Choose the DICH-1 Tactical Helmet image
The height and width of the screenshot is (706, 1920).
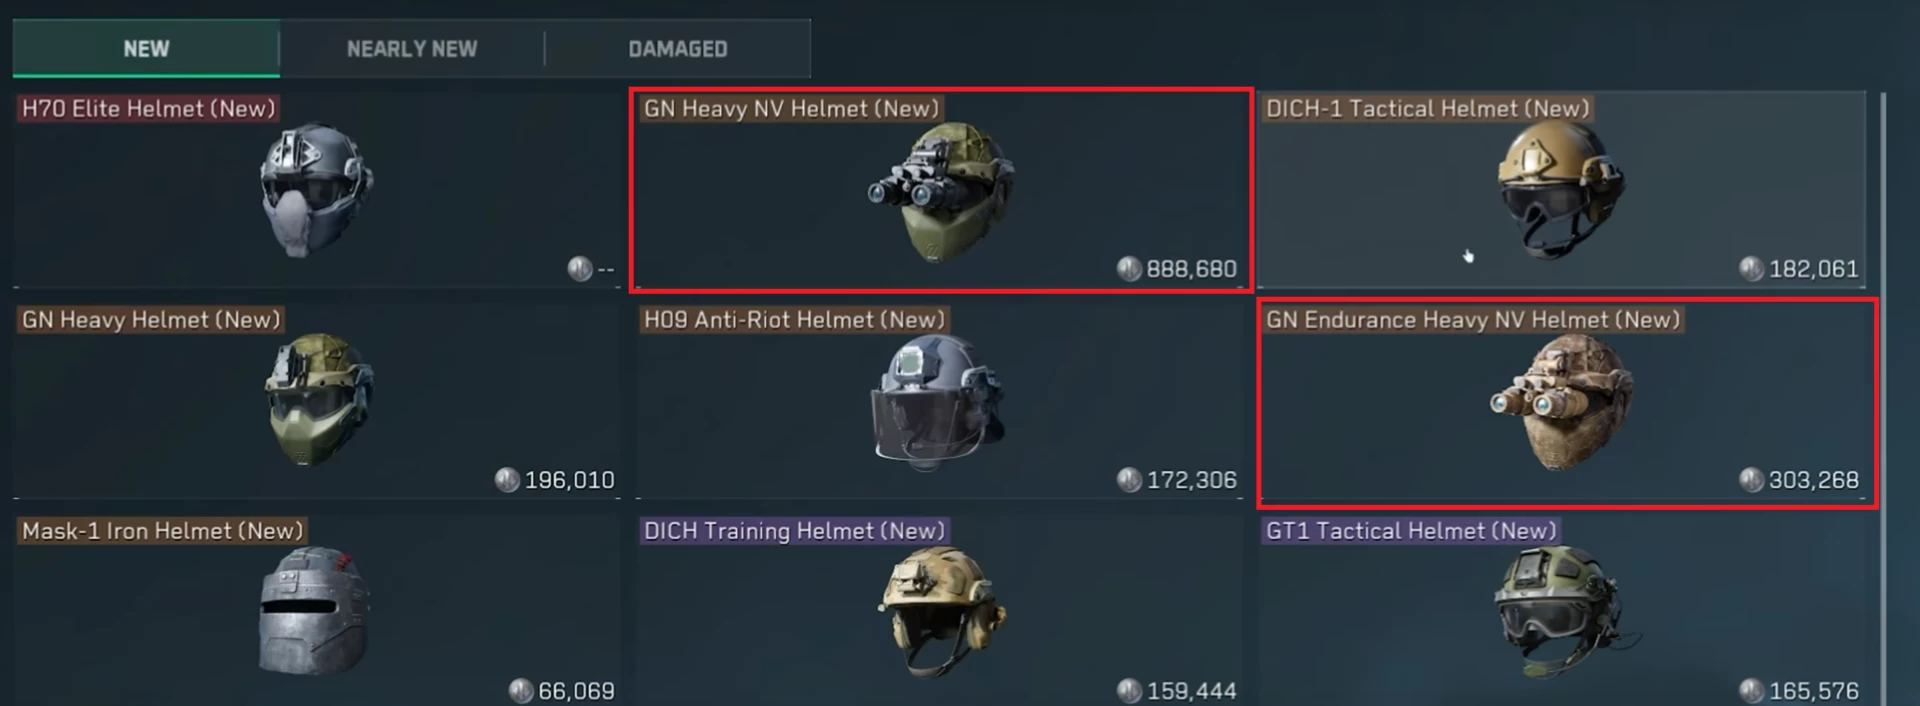click(1560, 190)
